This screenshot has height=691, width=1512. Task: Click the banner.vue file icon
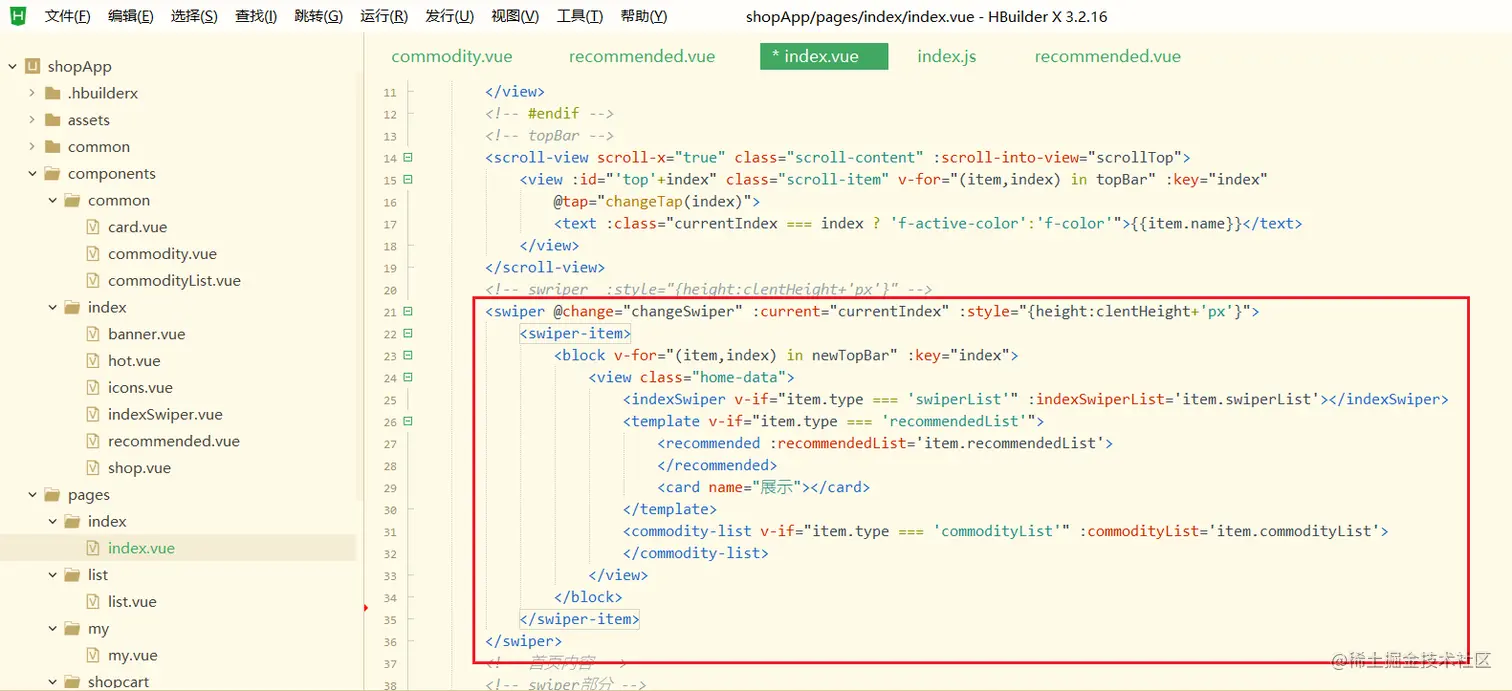[93, 334]
